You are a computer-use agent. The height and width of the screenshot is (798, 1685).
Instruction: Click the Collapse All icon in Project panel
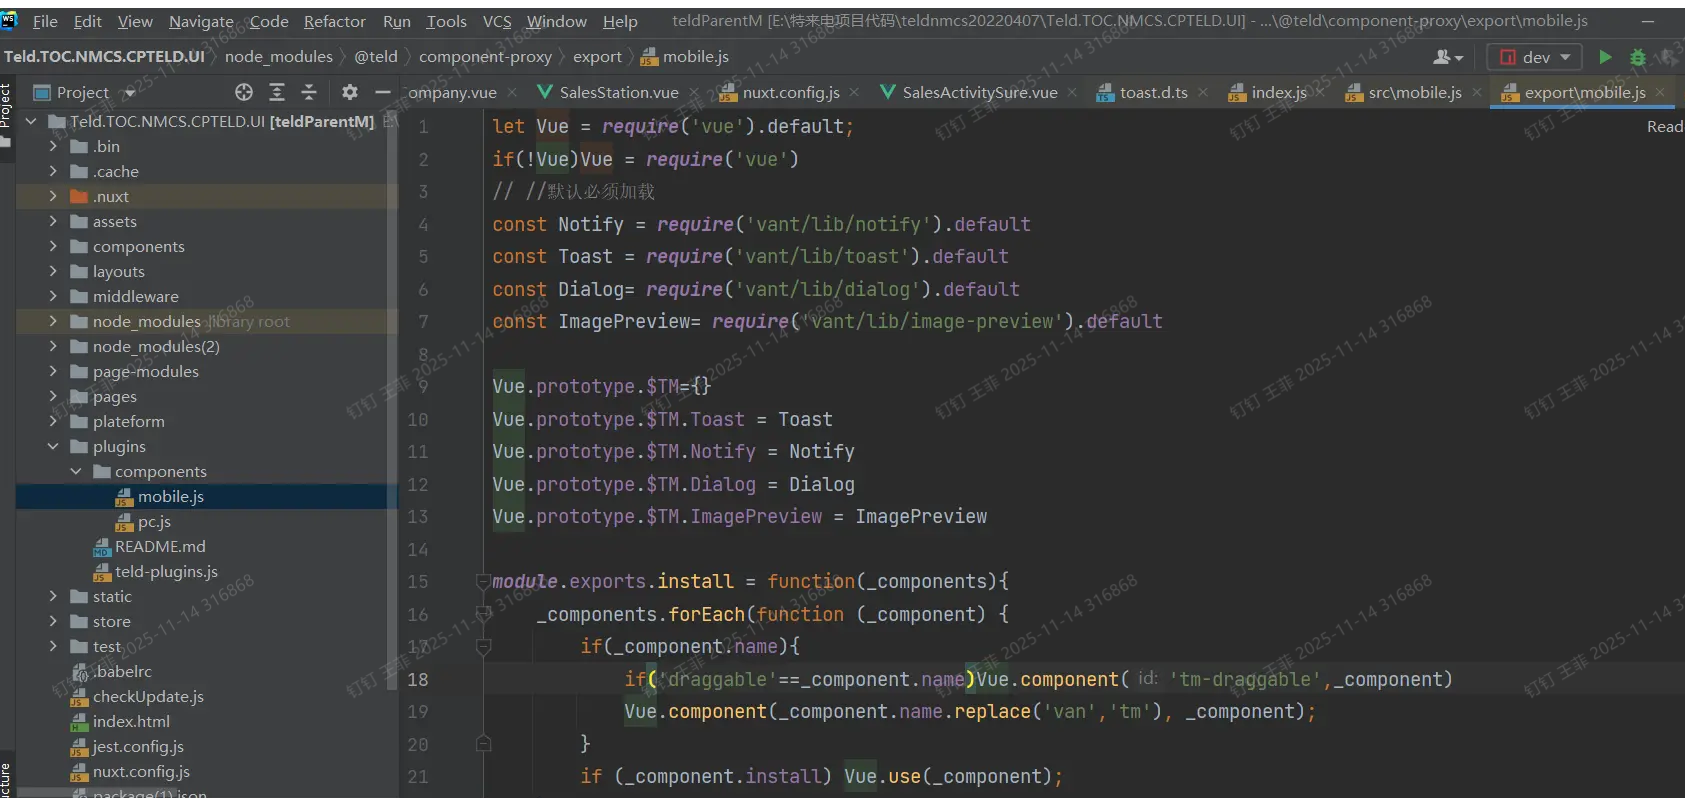(x=309, y=92)
